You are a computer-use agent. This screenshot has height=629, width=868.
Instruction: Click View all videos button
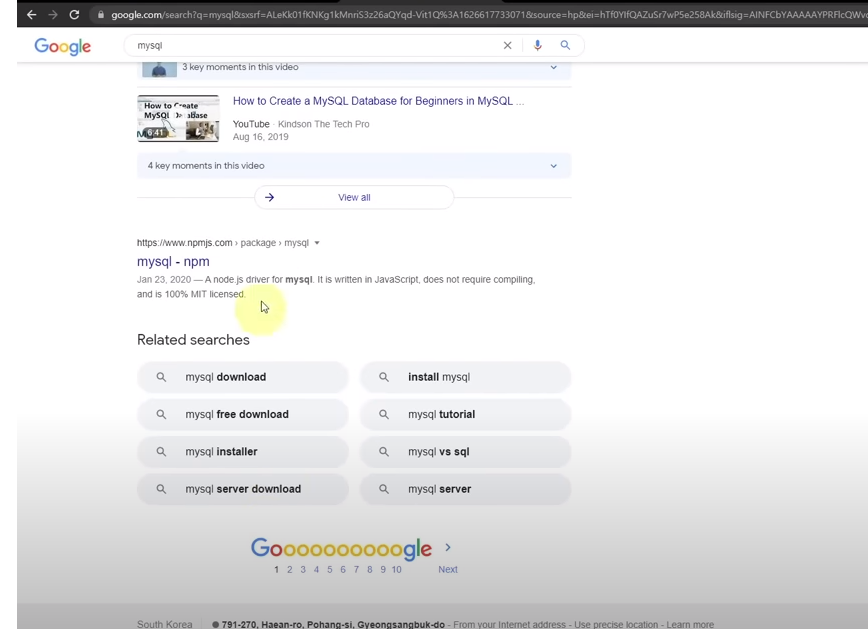tap(354, 197)
